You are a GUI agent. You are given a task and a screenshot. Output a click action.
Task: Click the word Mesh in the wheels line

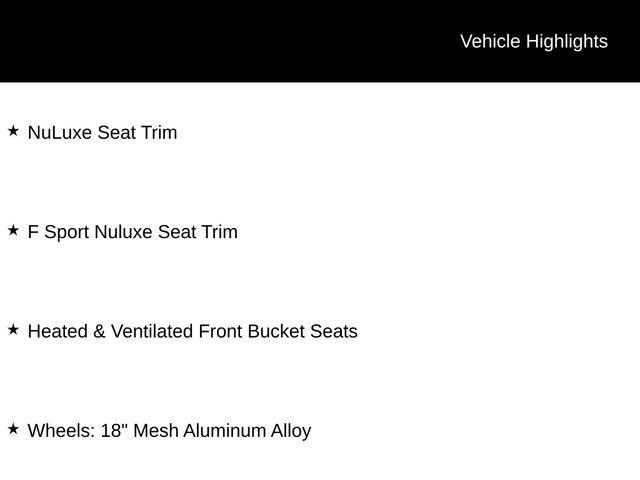click(x=156, y=431)
